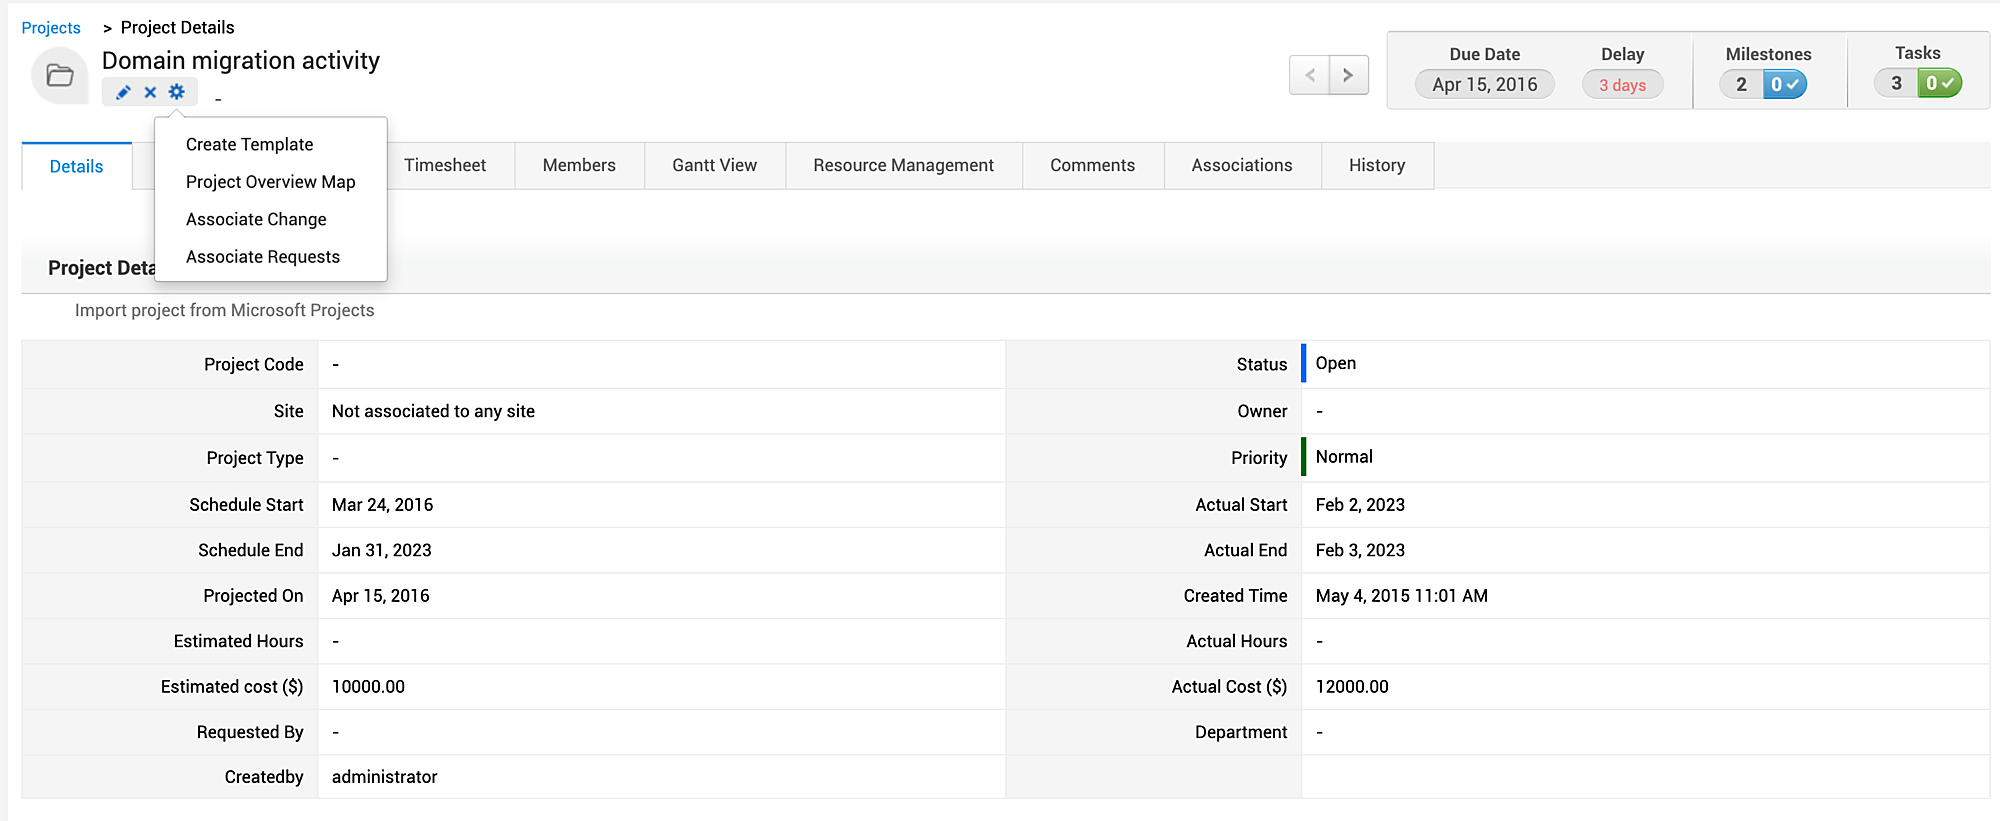This screenshot has width=2000, height=821.
Task: Switch to the Timesheet tab
Action: (445, 166)
